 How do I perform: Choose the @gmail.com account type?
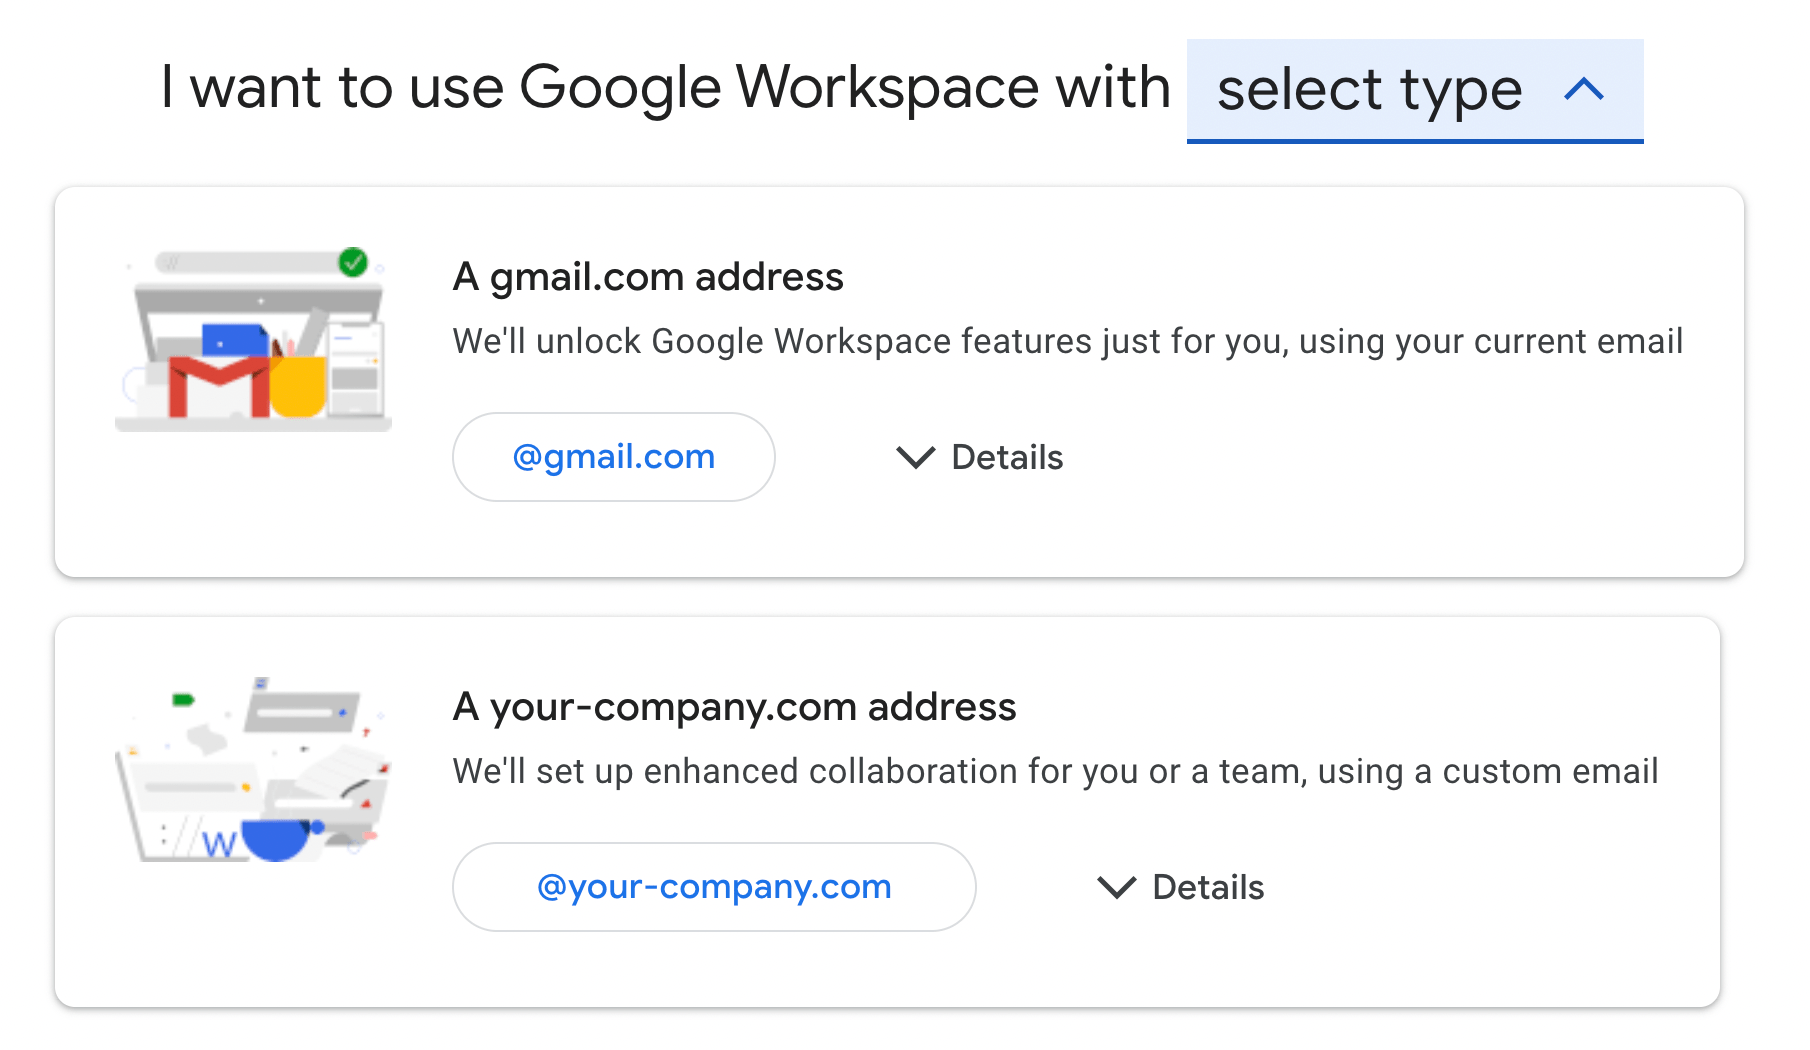pos(613,457)
